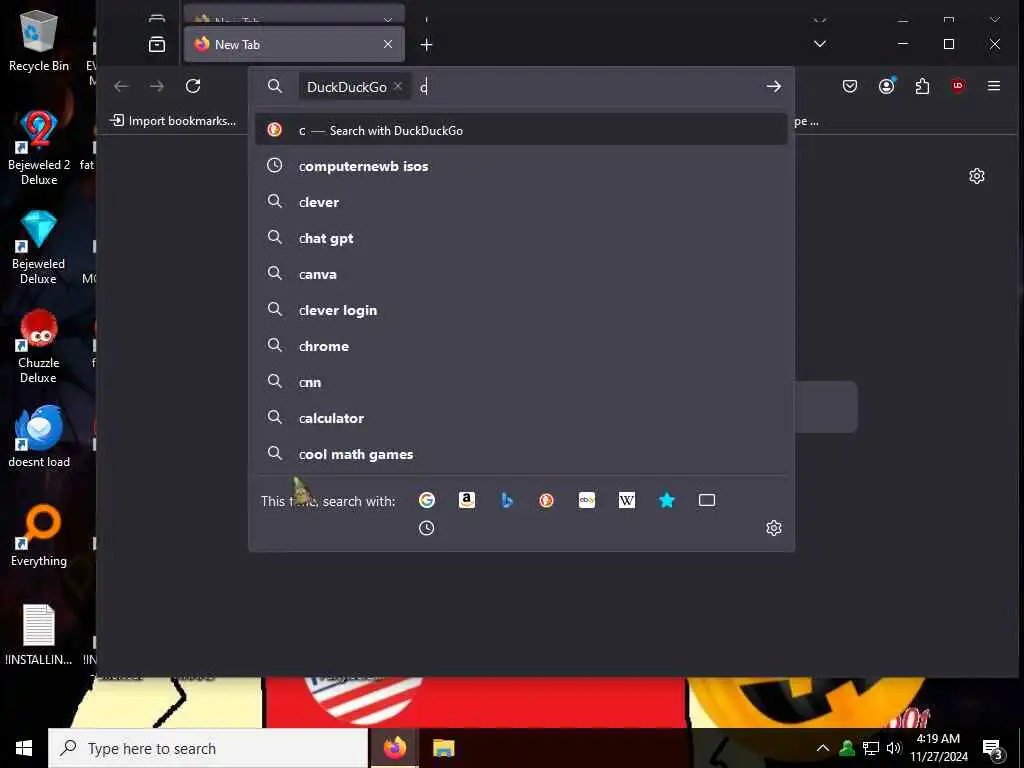Open the Extensions puzzle icon
1024x768 pixels.
pos(922,86)
